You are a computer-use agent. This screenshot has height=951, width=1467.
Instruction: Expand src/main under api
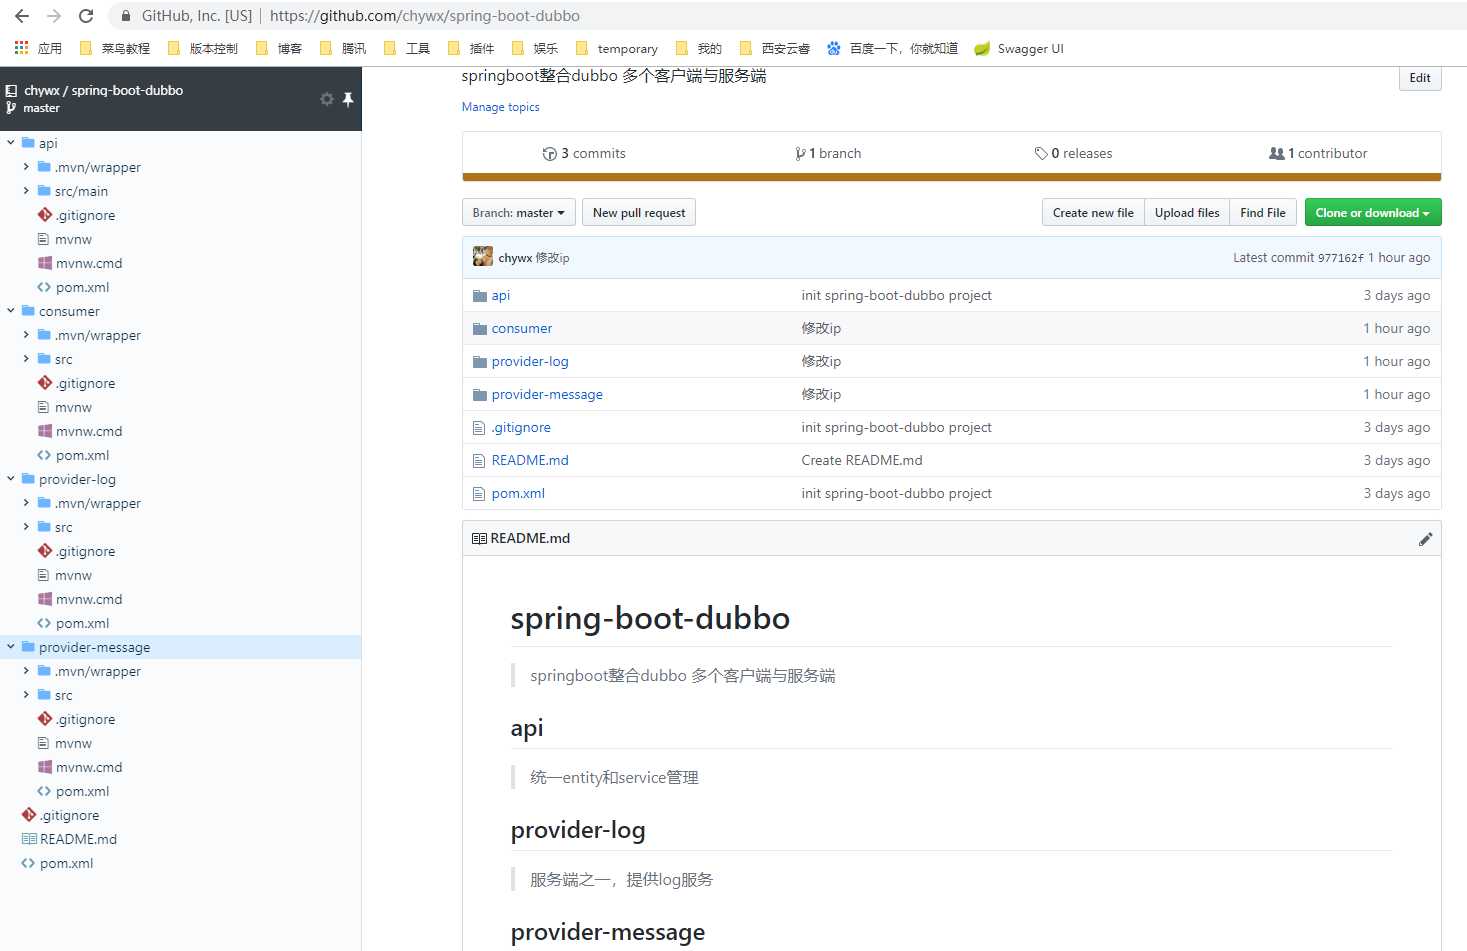pos(26,191)
